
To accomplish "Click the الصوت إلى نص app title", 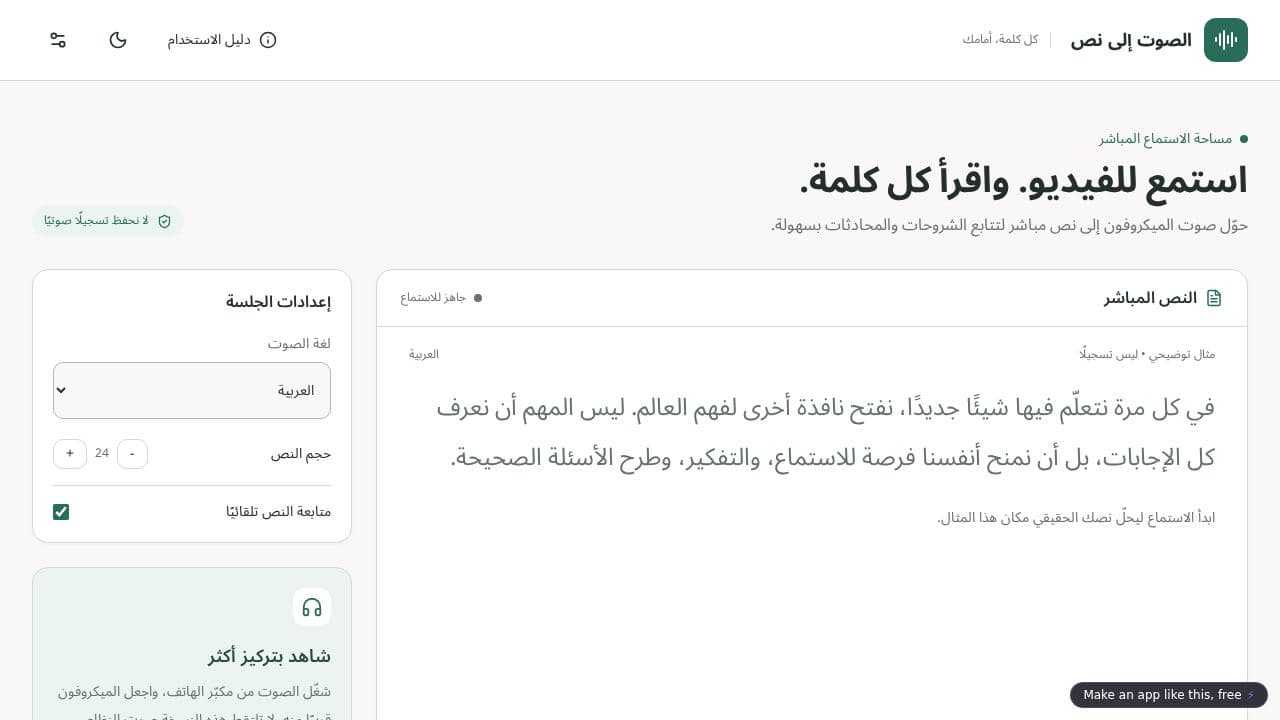I will tap(1131, 40).
